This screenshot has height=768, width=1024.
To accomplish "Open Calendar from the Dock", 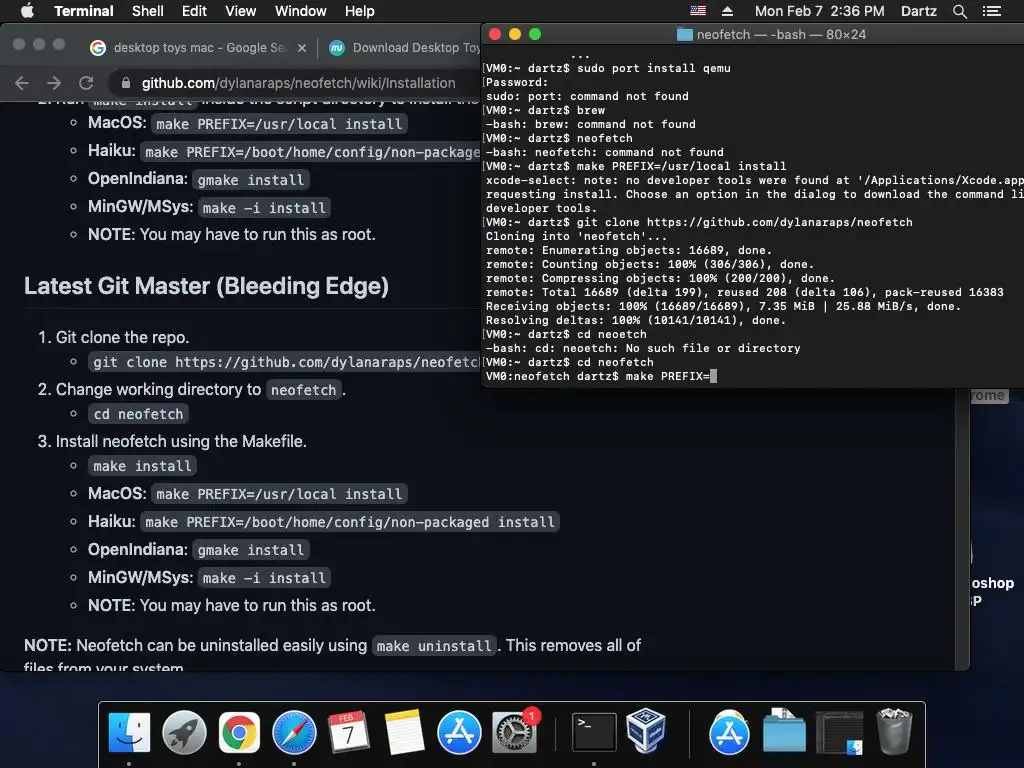I will [x=349, y=732].
